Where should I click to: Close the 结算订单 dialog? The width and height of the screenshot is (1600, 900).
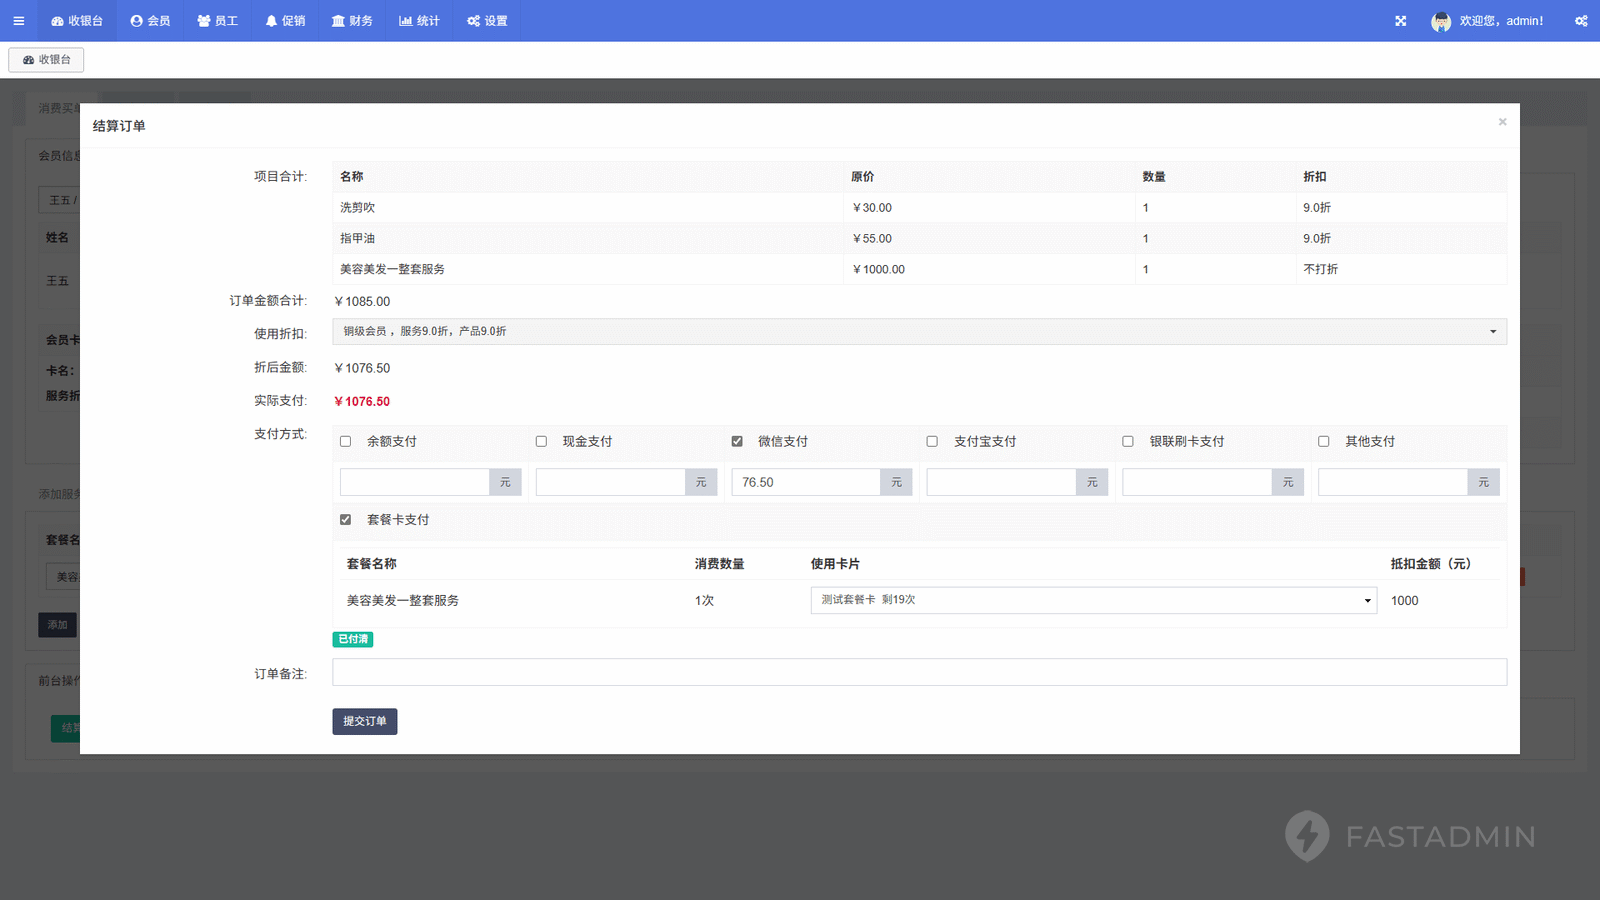click(1502, 122)
